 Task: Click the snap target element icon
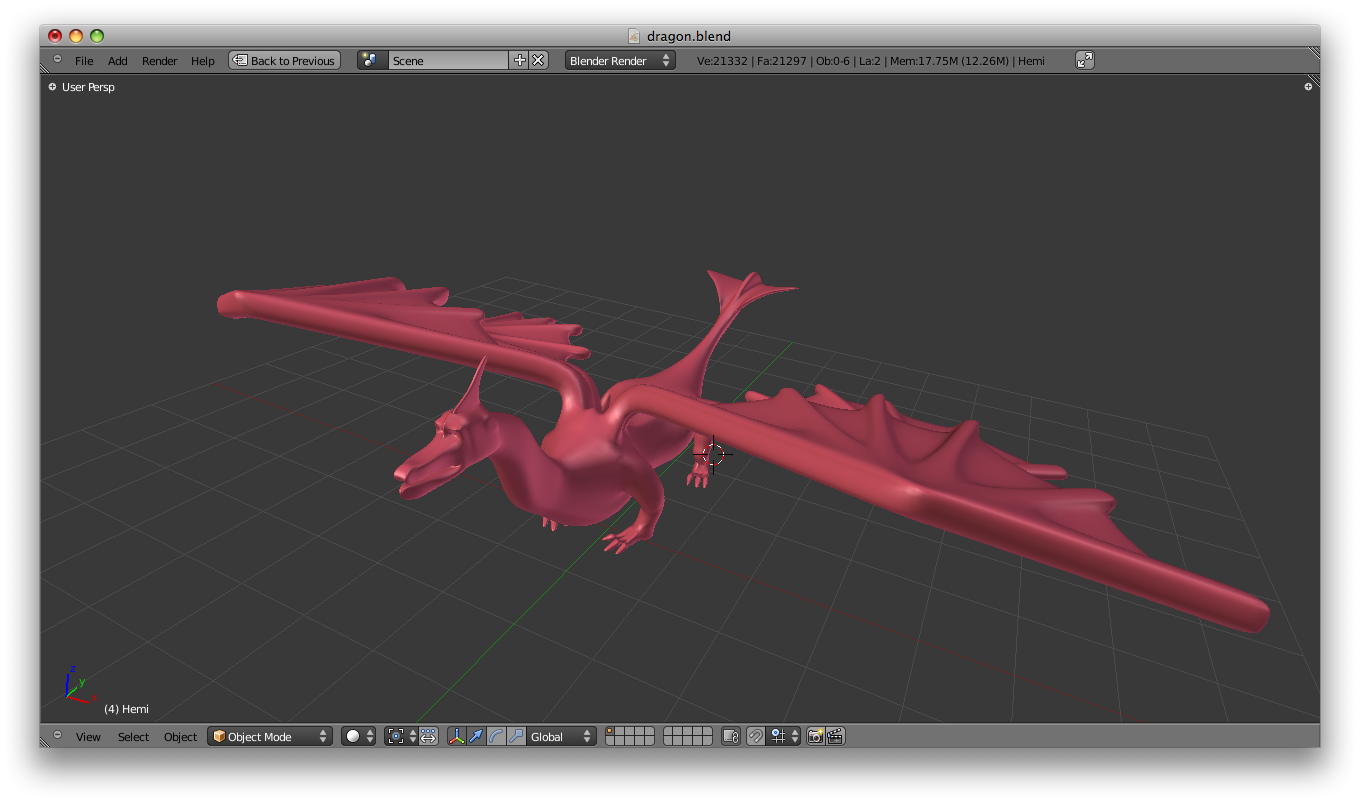[778, 736]
